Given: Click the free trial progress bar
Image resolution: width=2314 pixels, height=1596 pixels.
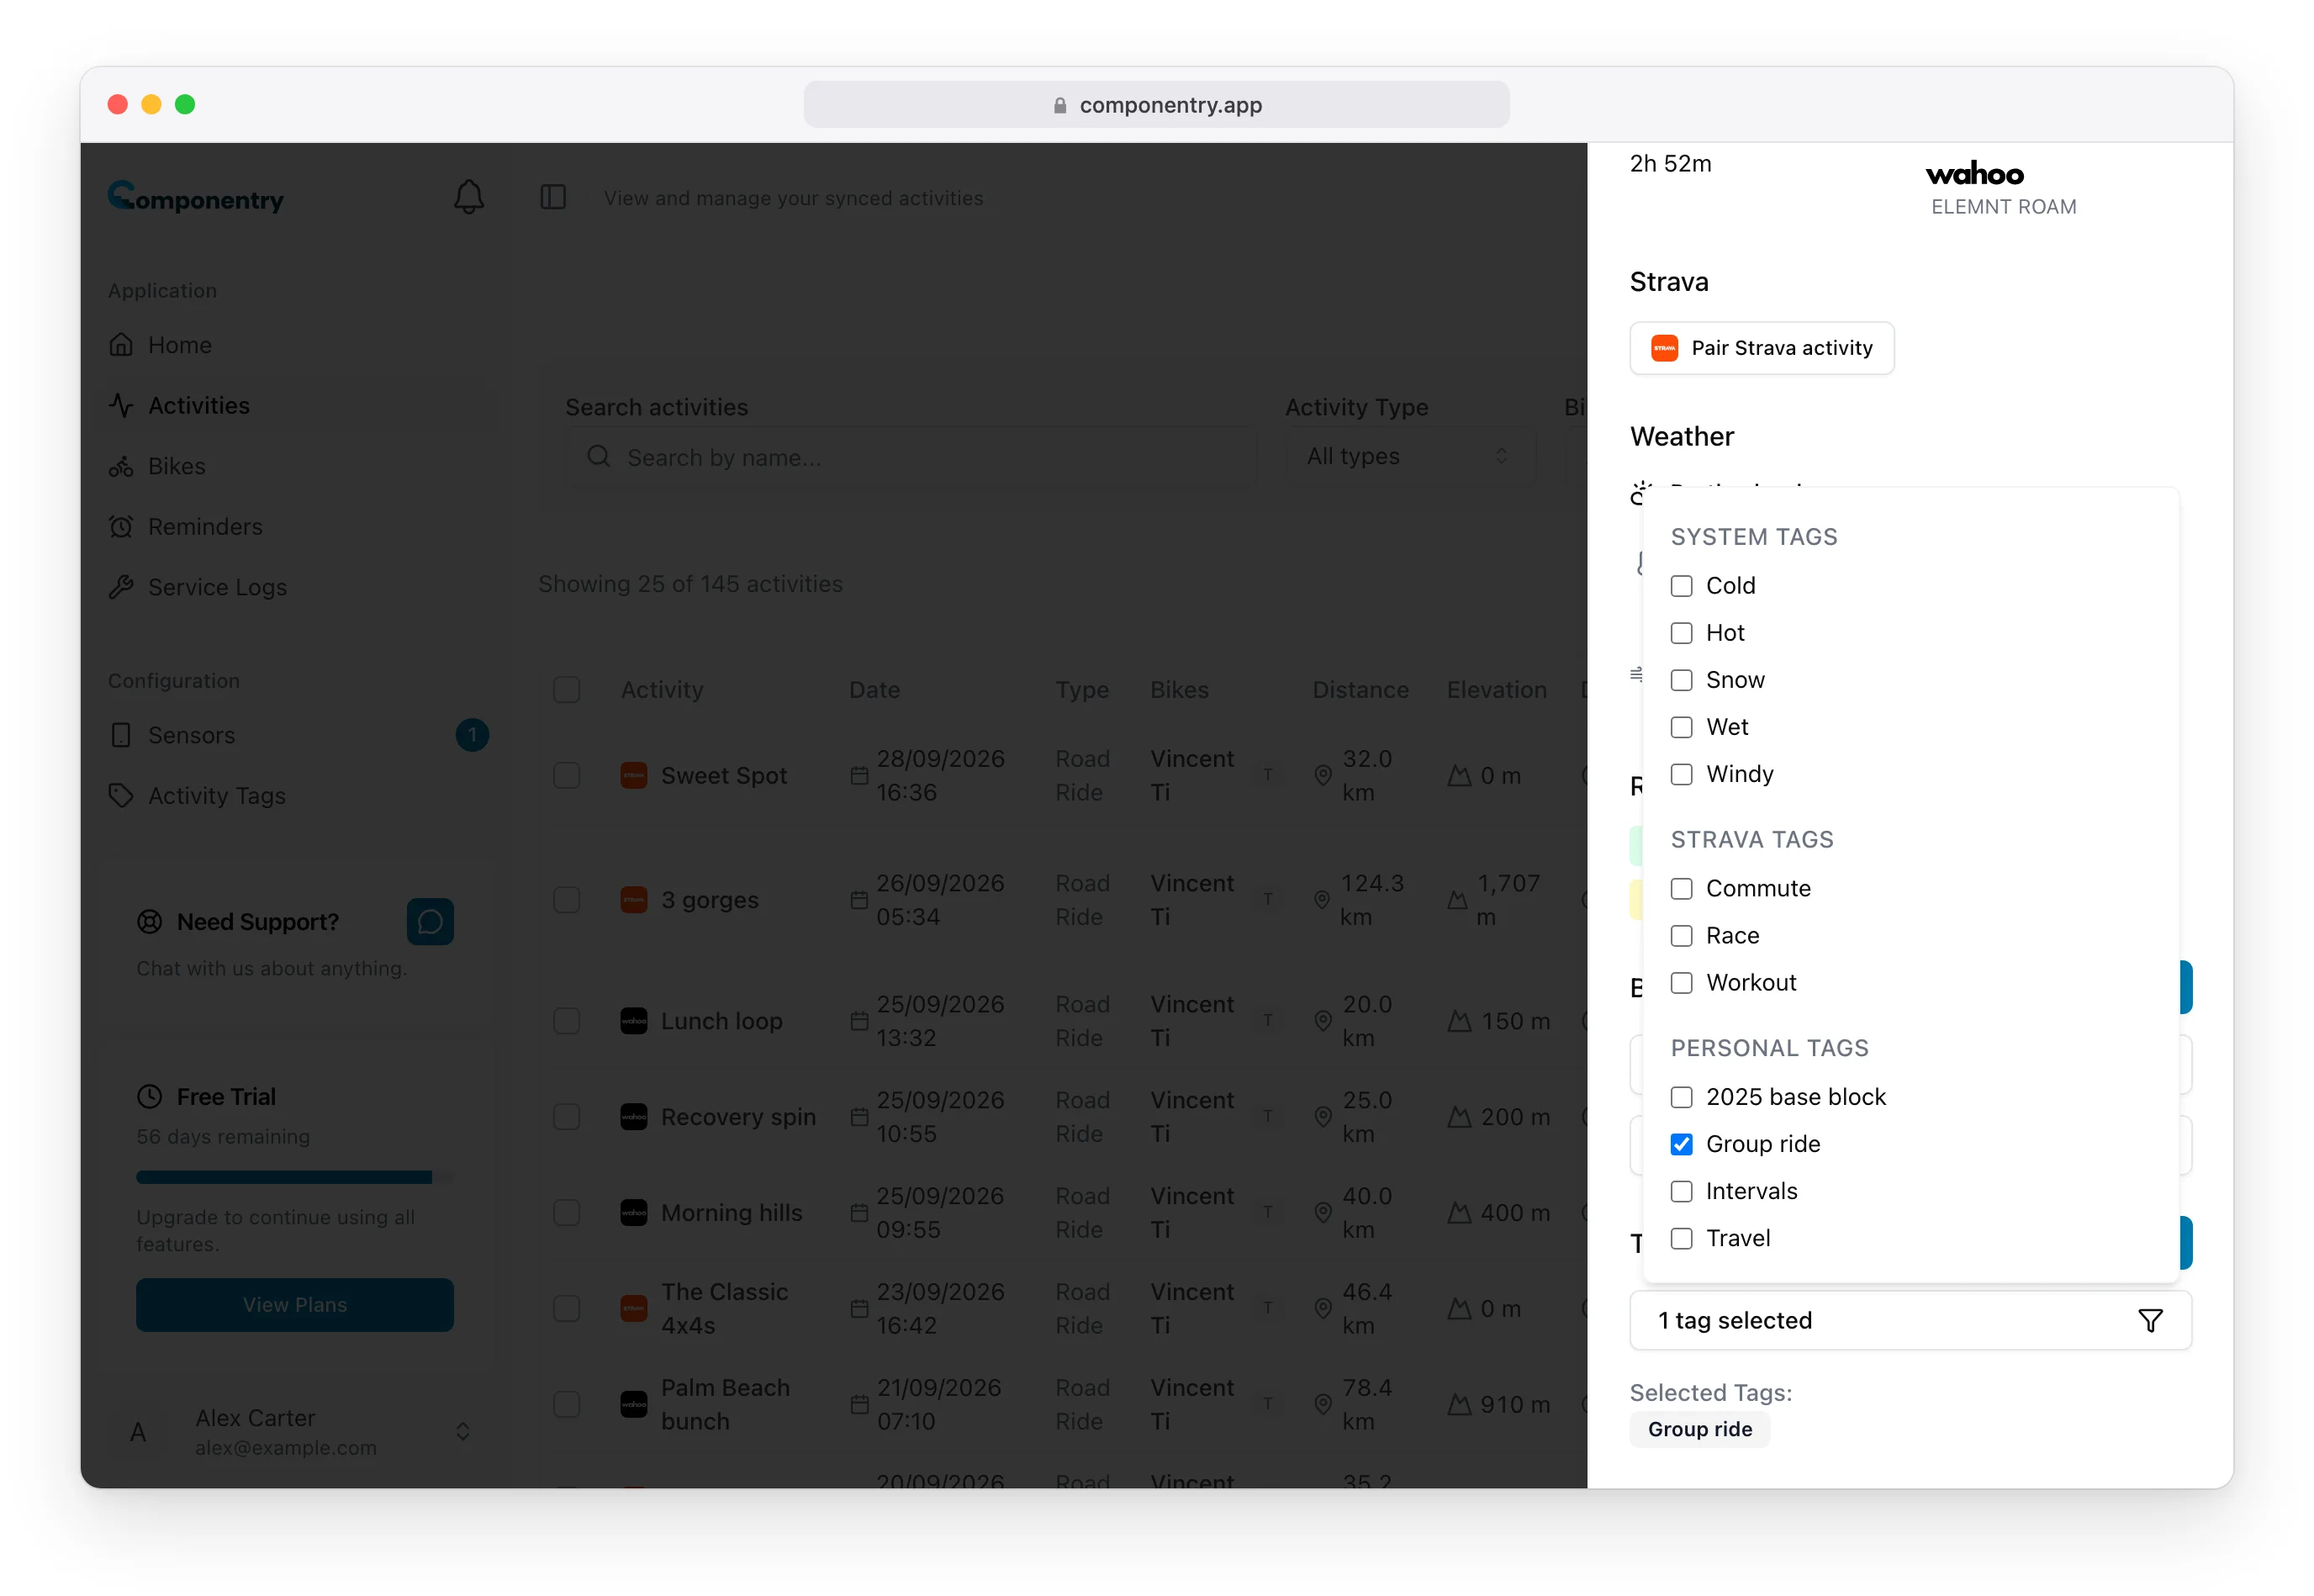Looking at the screenshot, I should pos(295,1177).
